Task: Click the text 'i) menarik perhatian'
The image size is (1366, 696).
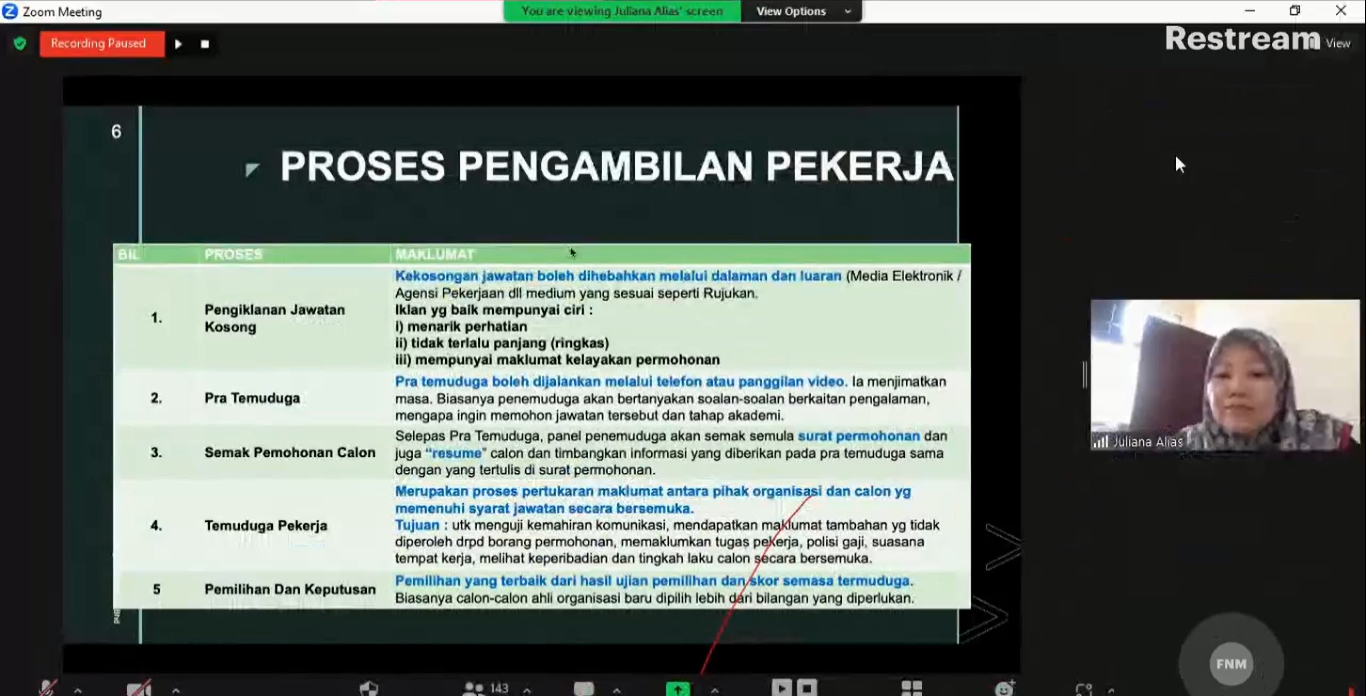Action: (x=461, y=326)
